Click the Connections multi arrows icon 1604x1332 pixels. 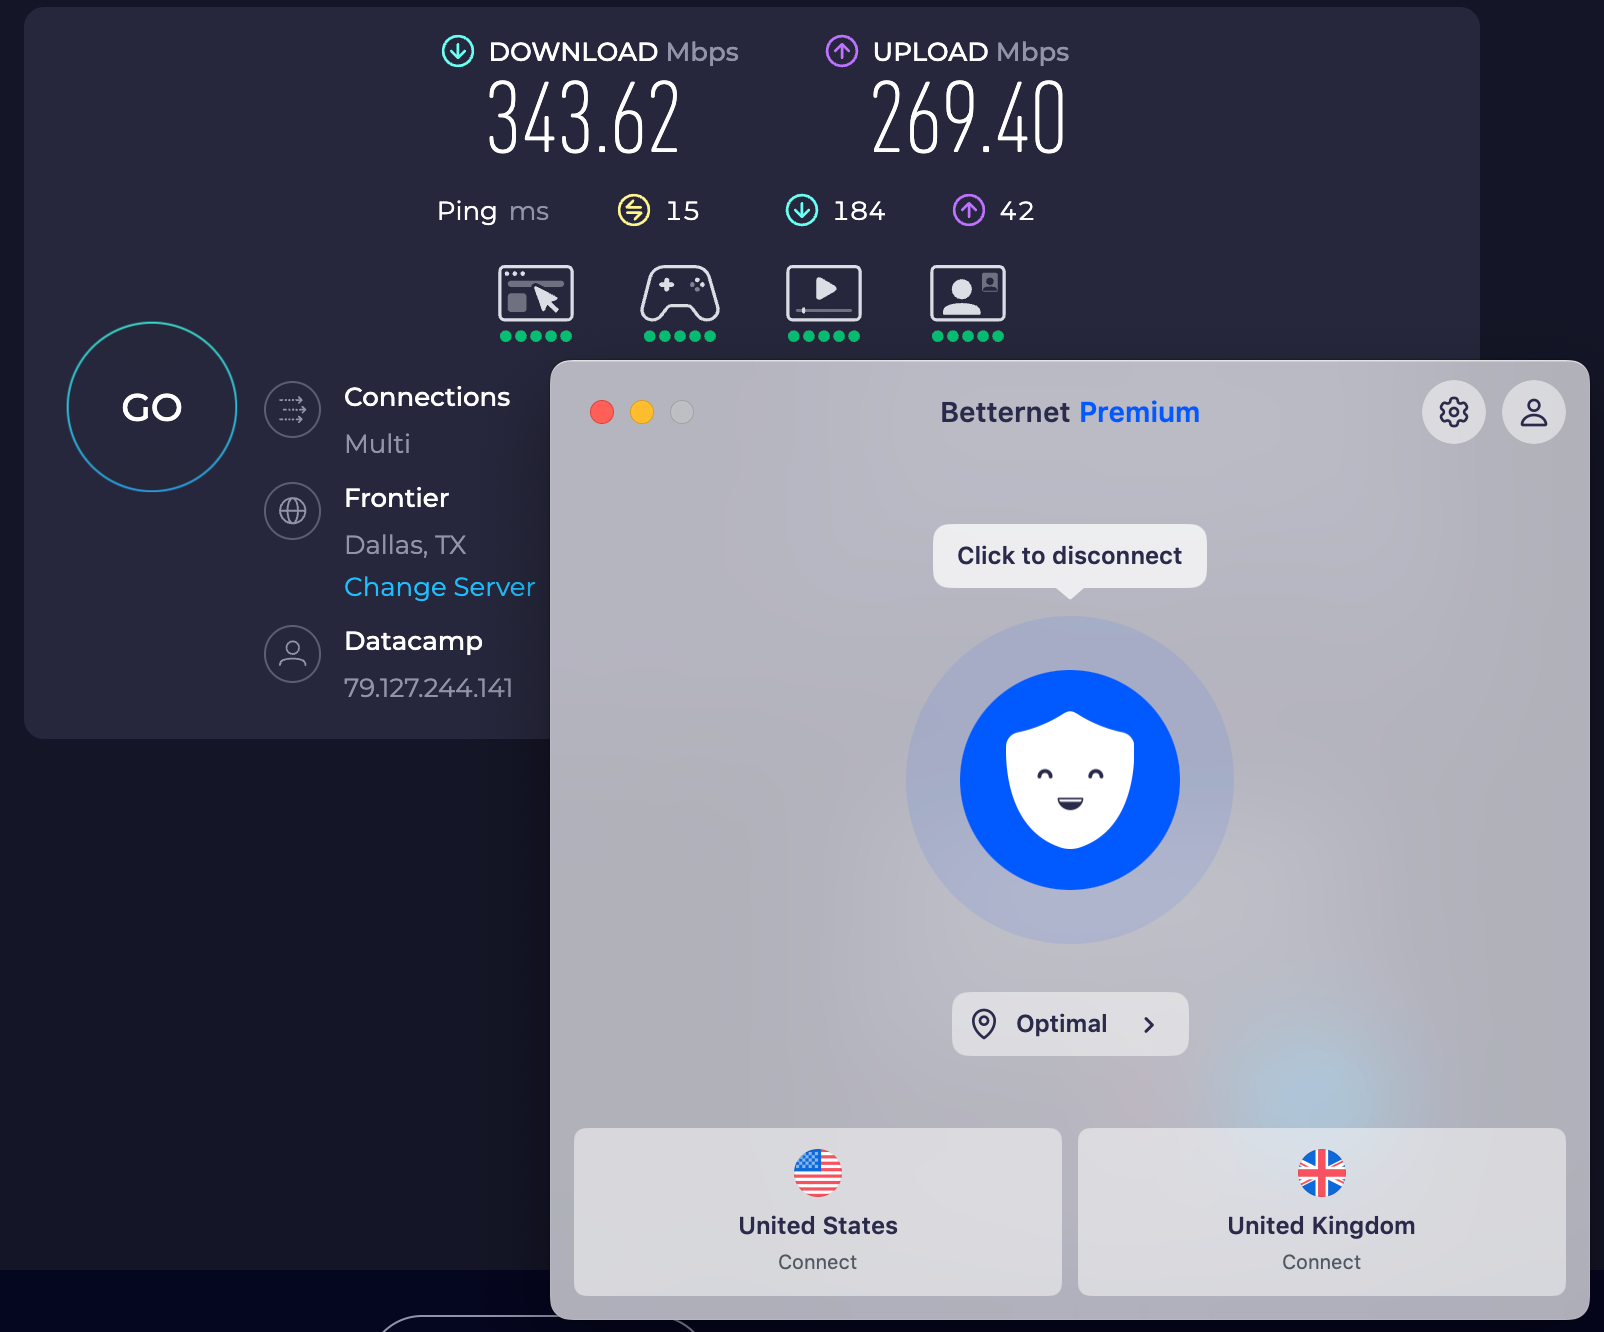click(x=292, y=410)
